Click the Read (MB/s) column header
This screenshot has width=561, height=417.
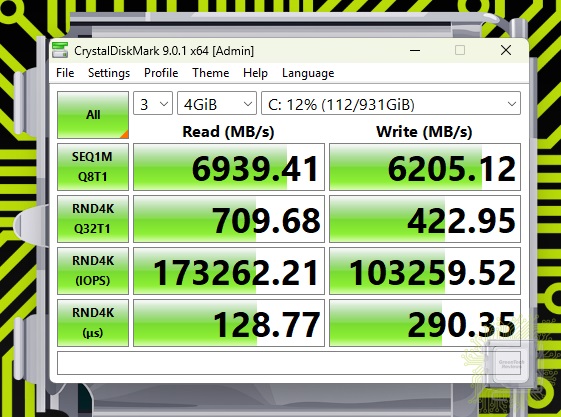pyautogui.click(x=228, y=132)
